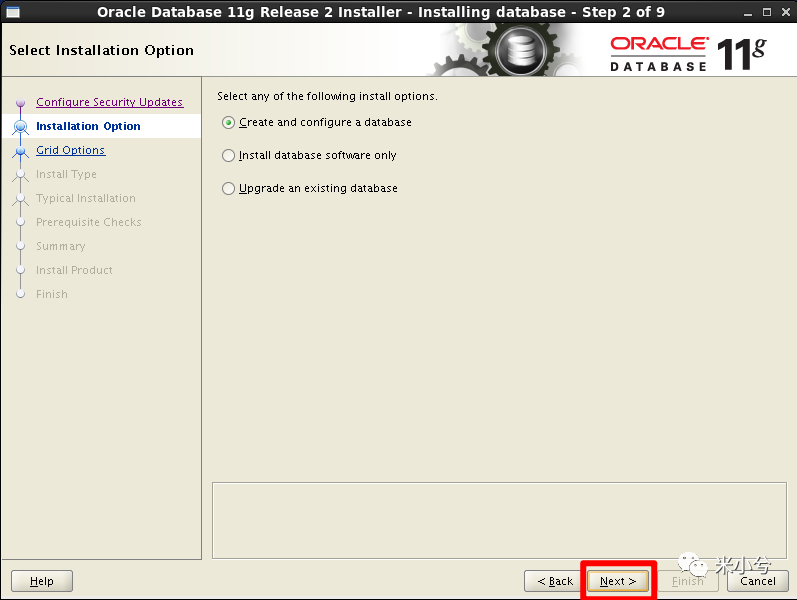The image size is (797, 600).
Task: Click the database gear graphic in header
Action: coord(519,51)
